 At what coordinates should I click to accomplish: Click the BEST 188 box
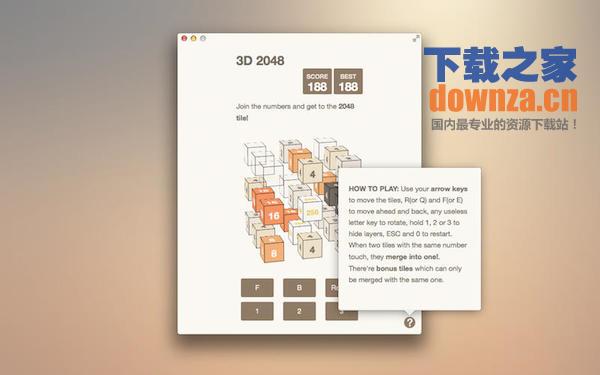tap(348, 82)
